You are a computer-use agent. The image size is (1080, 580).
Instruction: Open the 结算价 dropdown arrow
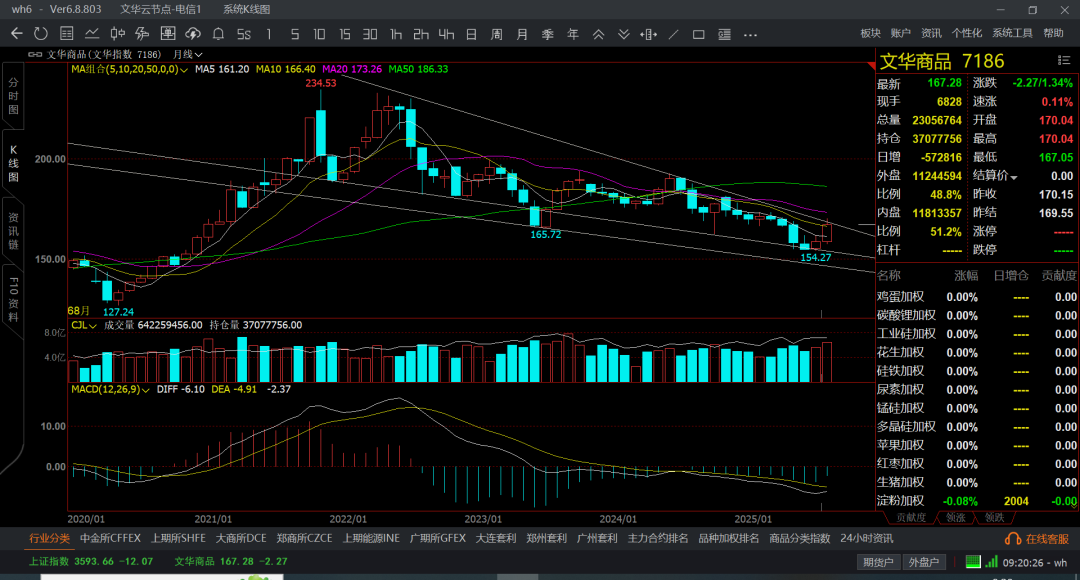click(x=1014, y=178)
